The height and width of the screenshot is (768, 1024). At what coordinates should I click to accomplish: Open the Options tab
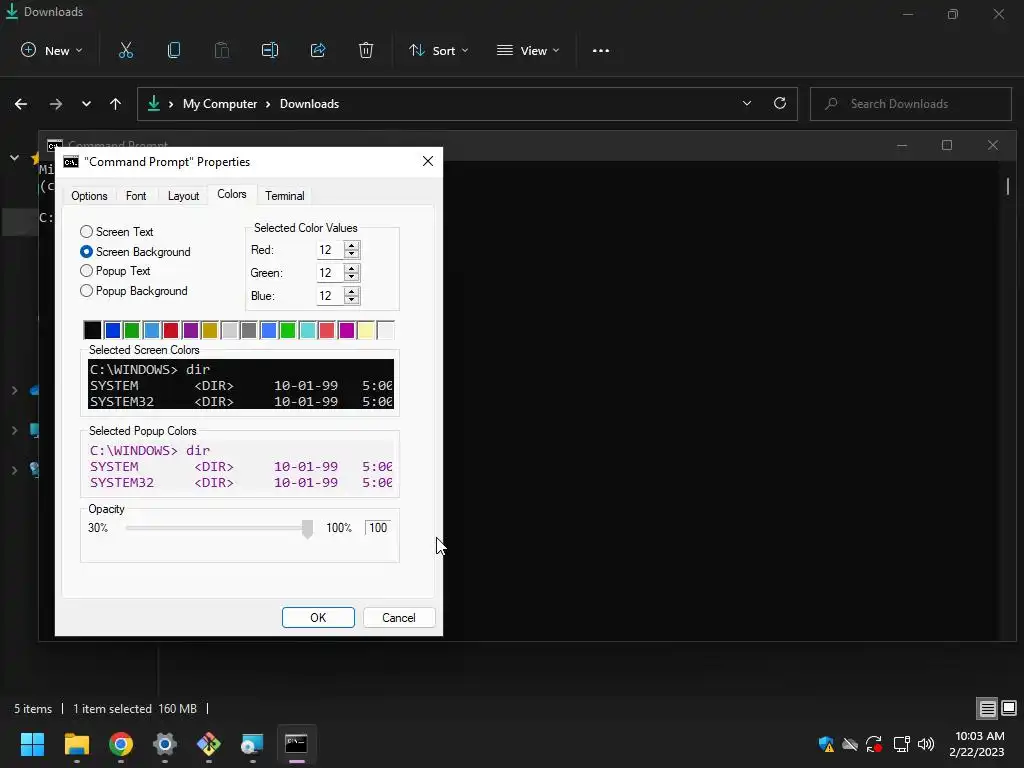tap(89, 196)
